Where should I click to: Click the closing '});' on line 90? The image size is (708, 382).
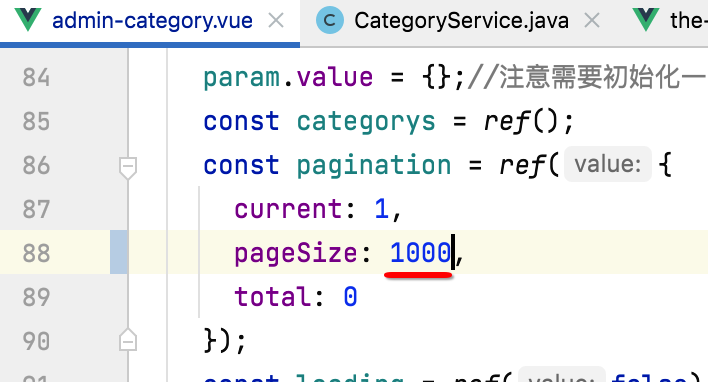pos(225,341)
